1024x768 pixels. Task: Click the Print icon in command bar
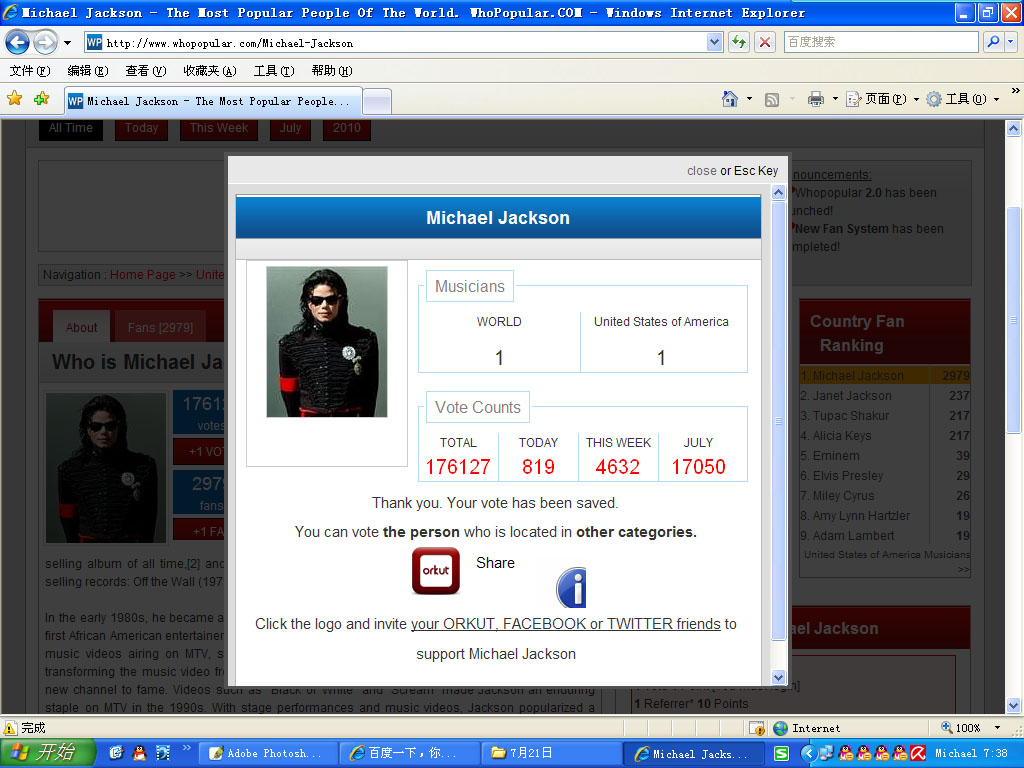[x=815, y=99]
